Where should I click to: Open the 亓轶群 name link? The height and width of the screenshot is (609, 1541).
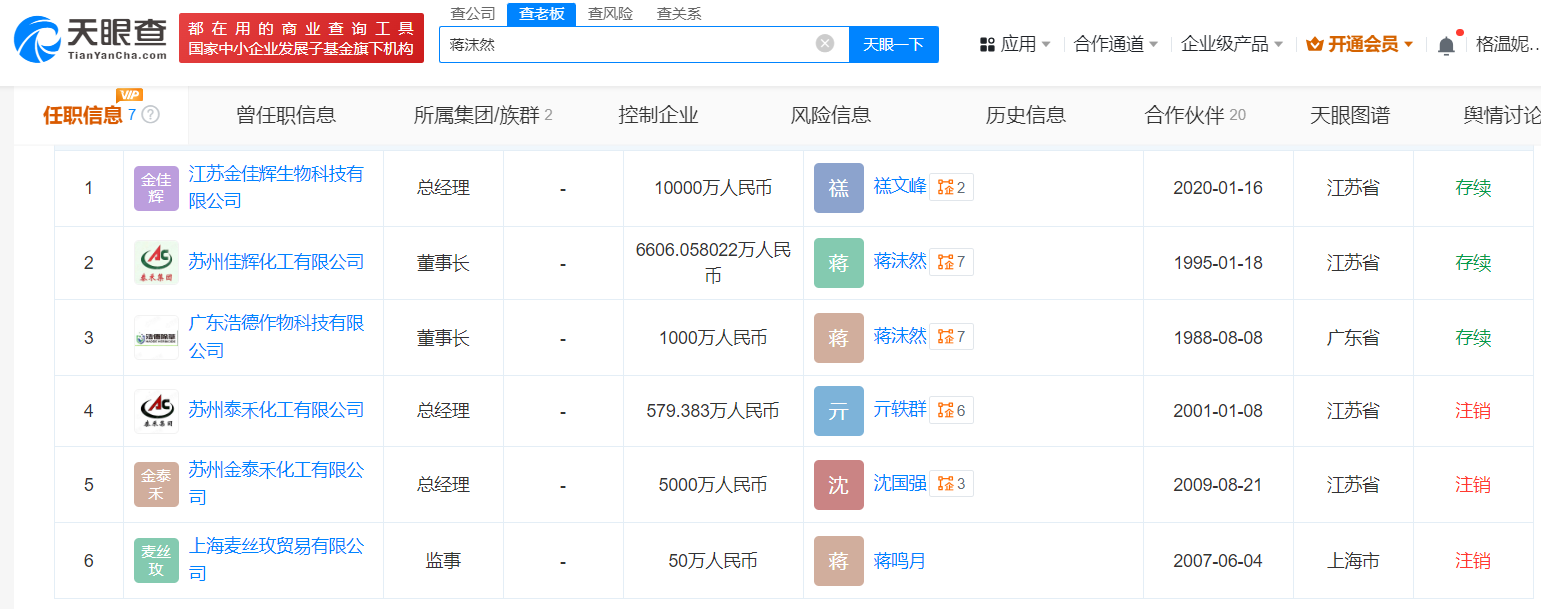pos(900,409)
